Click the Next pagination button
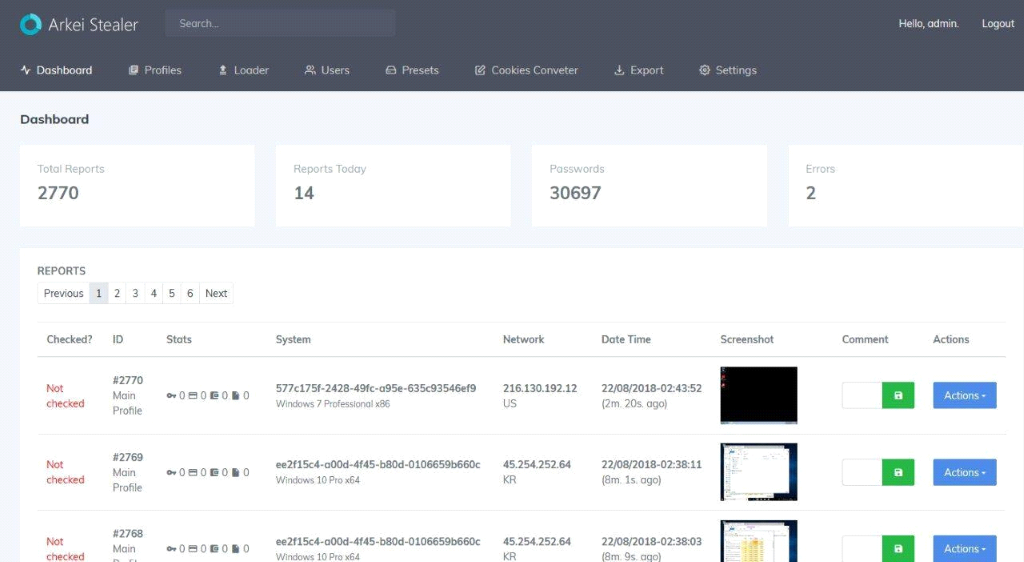1024x562 pixels. tap(216, 293)
